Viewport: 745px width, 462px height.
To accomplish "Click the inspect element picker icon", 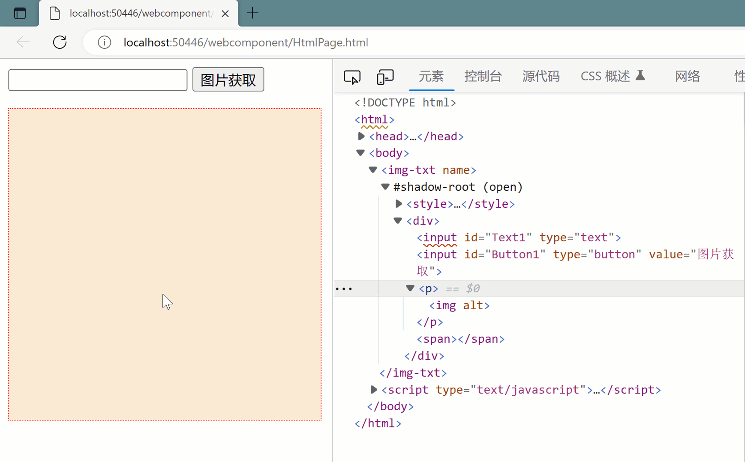I will pyautogui.click(x=352, y=77).
